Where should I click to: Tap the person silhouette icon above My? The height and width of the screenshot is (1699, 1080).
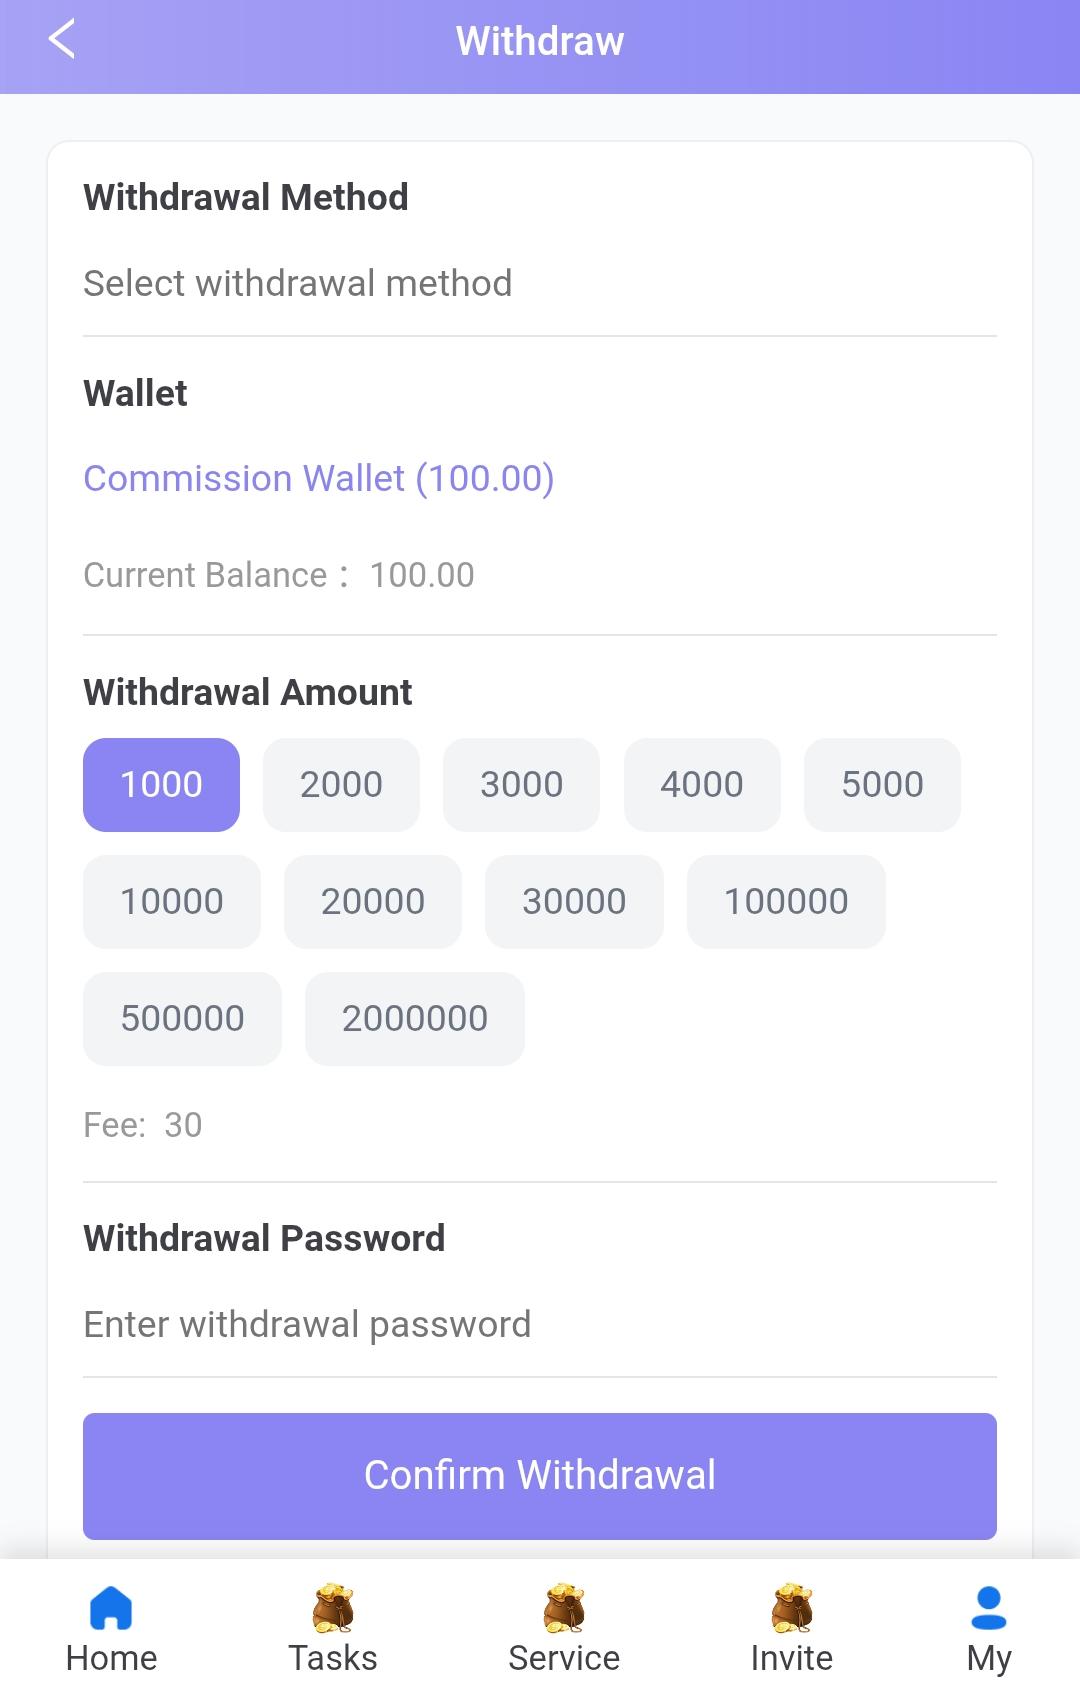click(x=989, y=1602)
